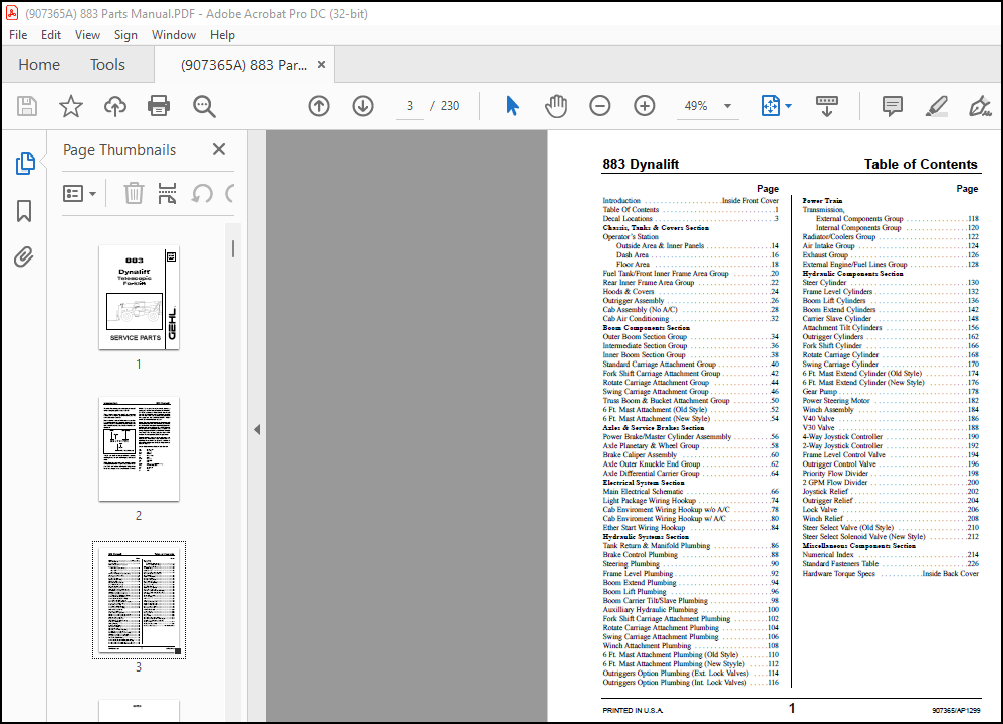The width and height of the screenshot is (1003, 724).
Task: Click 'Lock Valve' contents entry
Action: pos(890,510)
